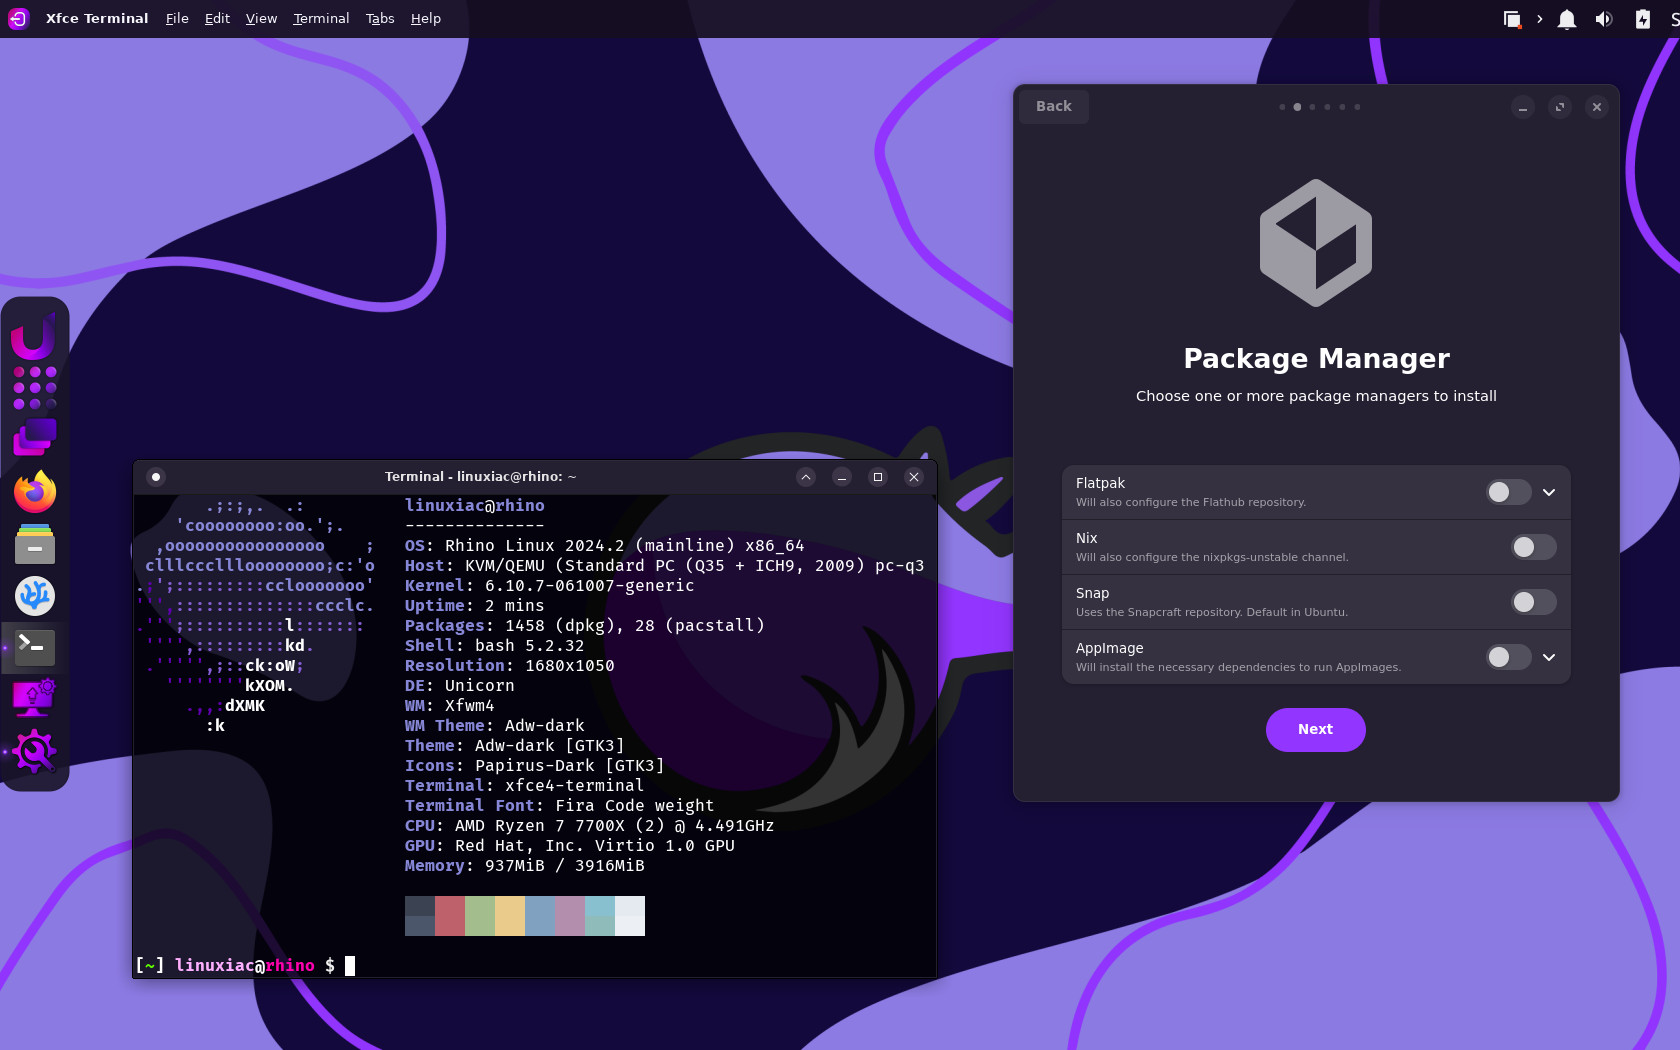Expand the AppImage options chevron
This screenshot has width=1680, height=1050.
click(1549, 657)
